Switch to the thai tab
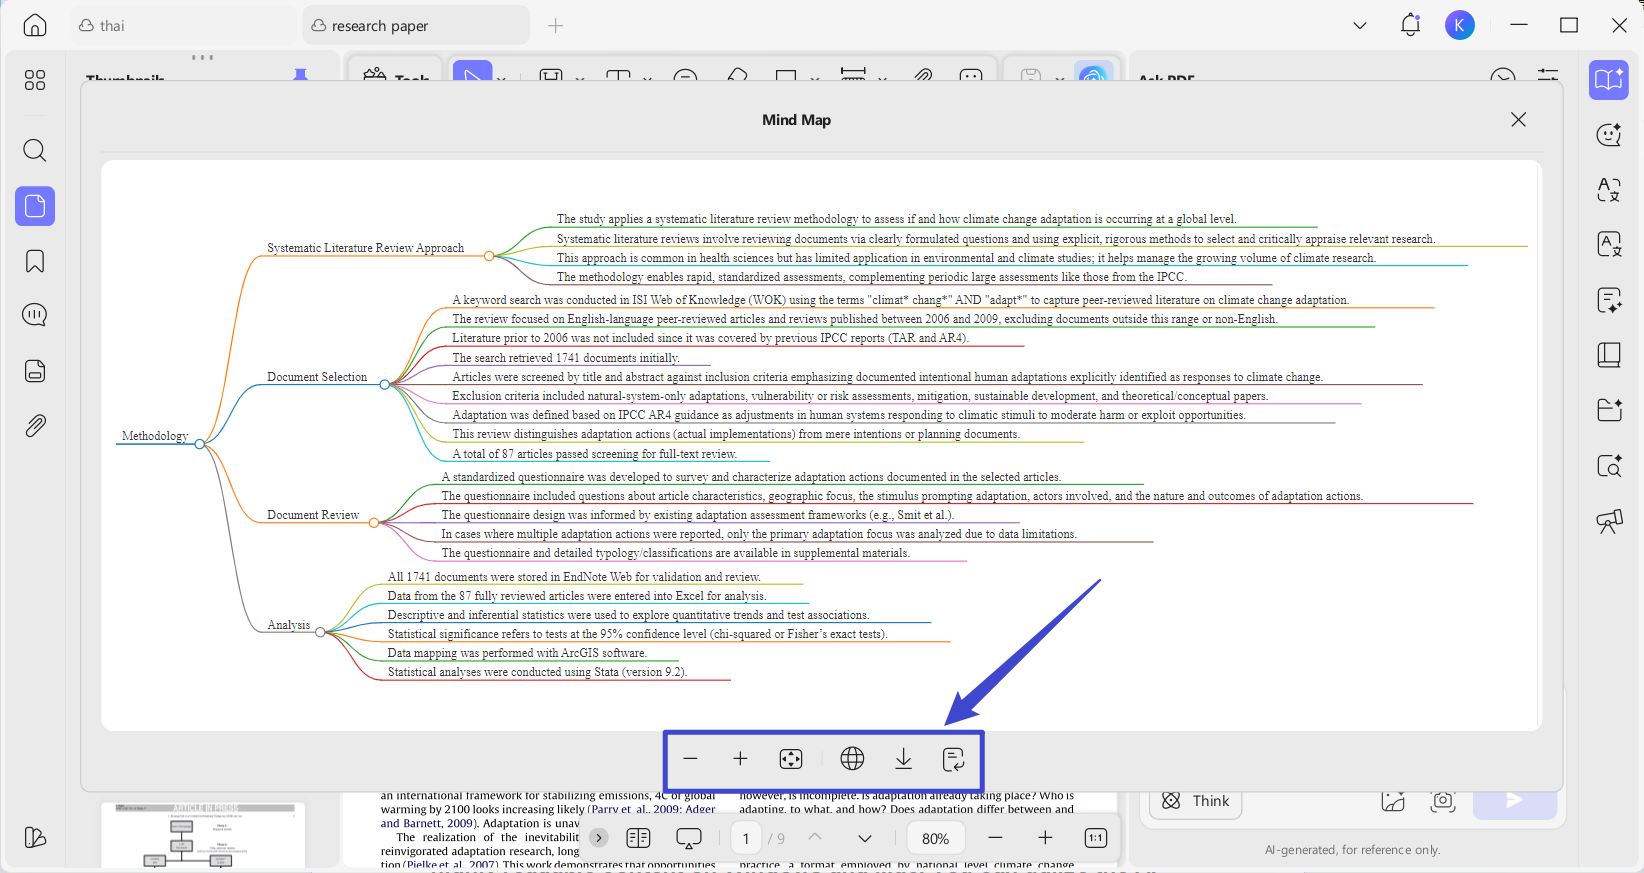This screenshot has height=873, width=1644. coord(185,26)
